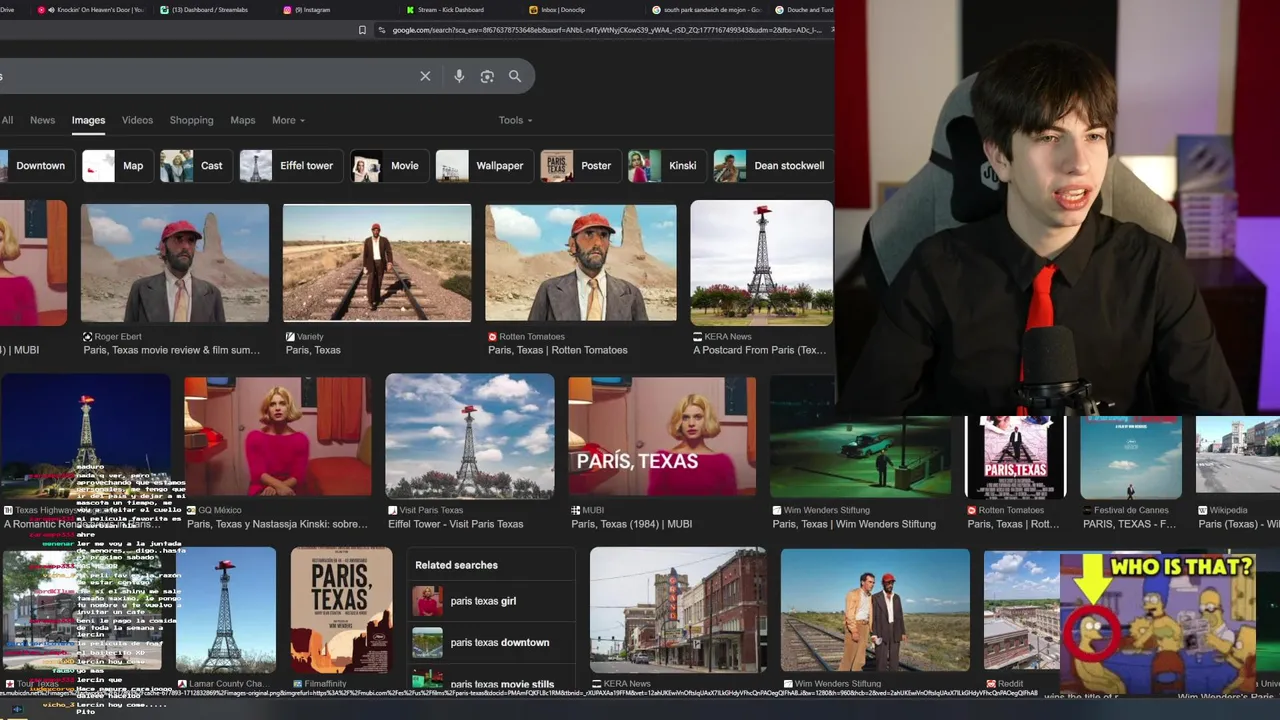Screen dimensions: 1280x720
Task: Open the Videos results tab
Action: click(137, 120)
